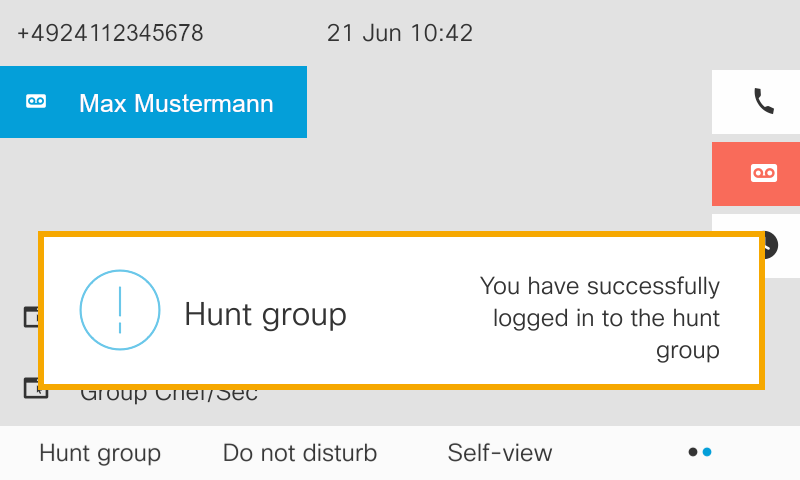800x480 pixels.
Task: Toggle the Do not disturb softkey
Action: click(x=300, y=453)
